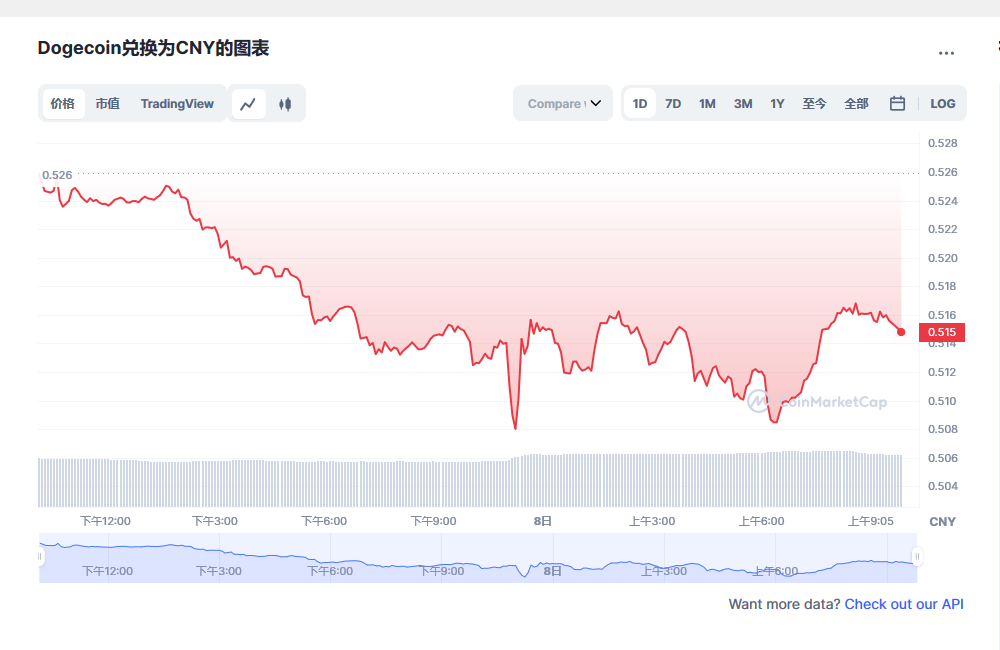The height and width of the screenshot is (650, 1000).
Task: Switch to the TradingView tab
Action: point(177,103)
